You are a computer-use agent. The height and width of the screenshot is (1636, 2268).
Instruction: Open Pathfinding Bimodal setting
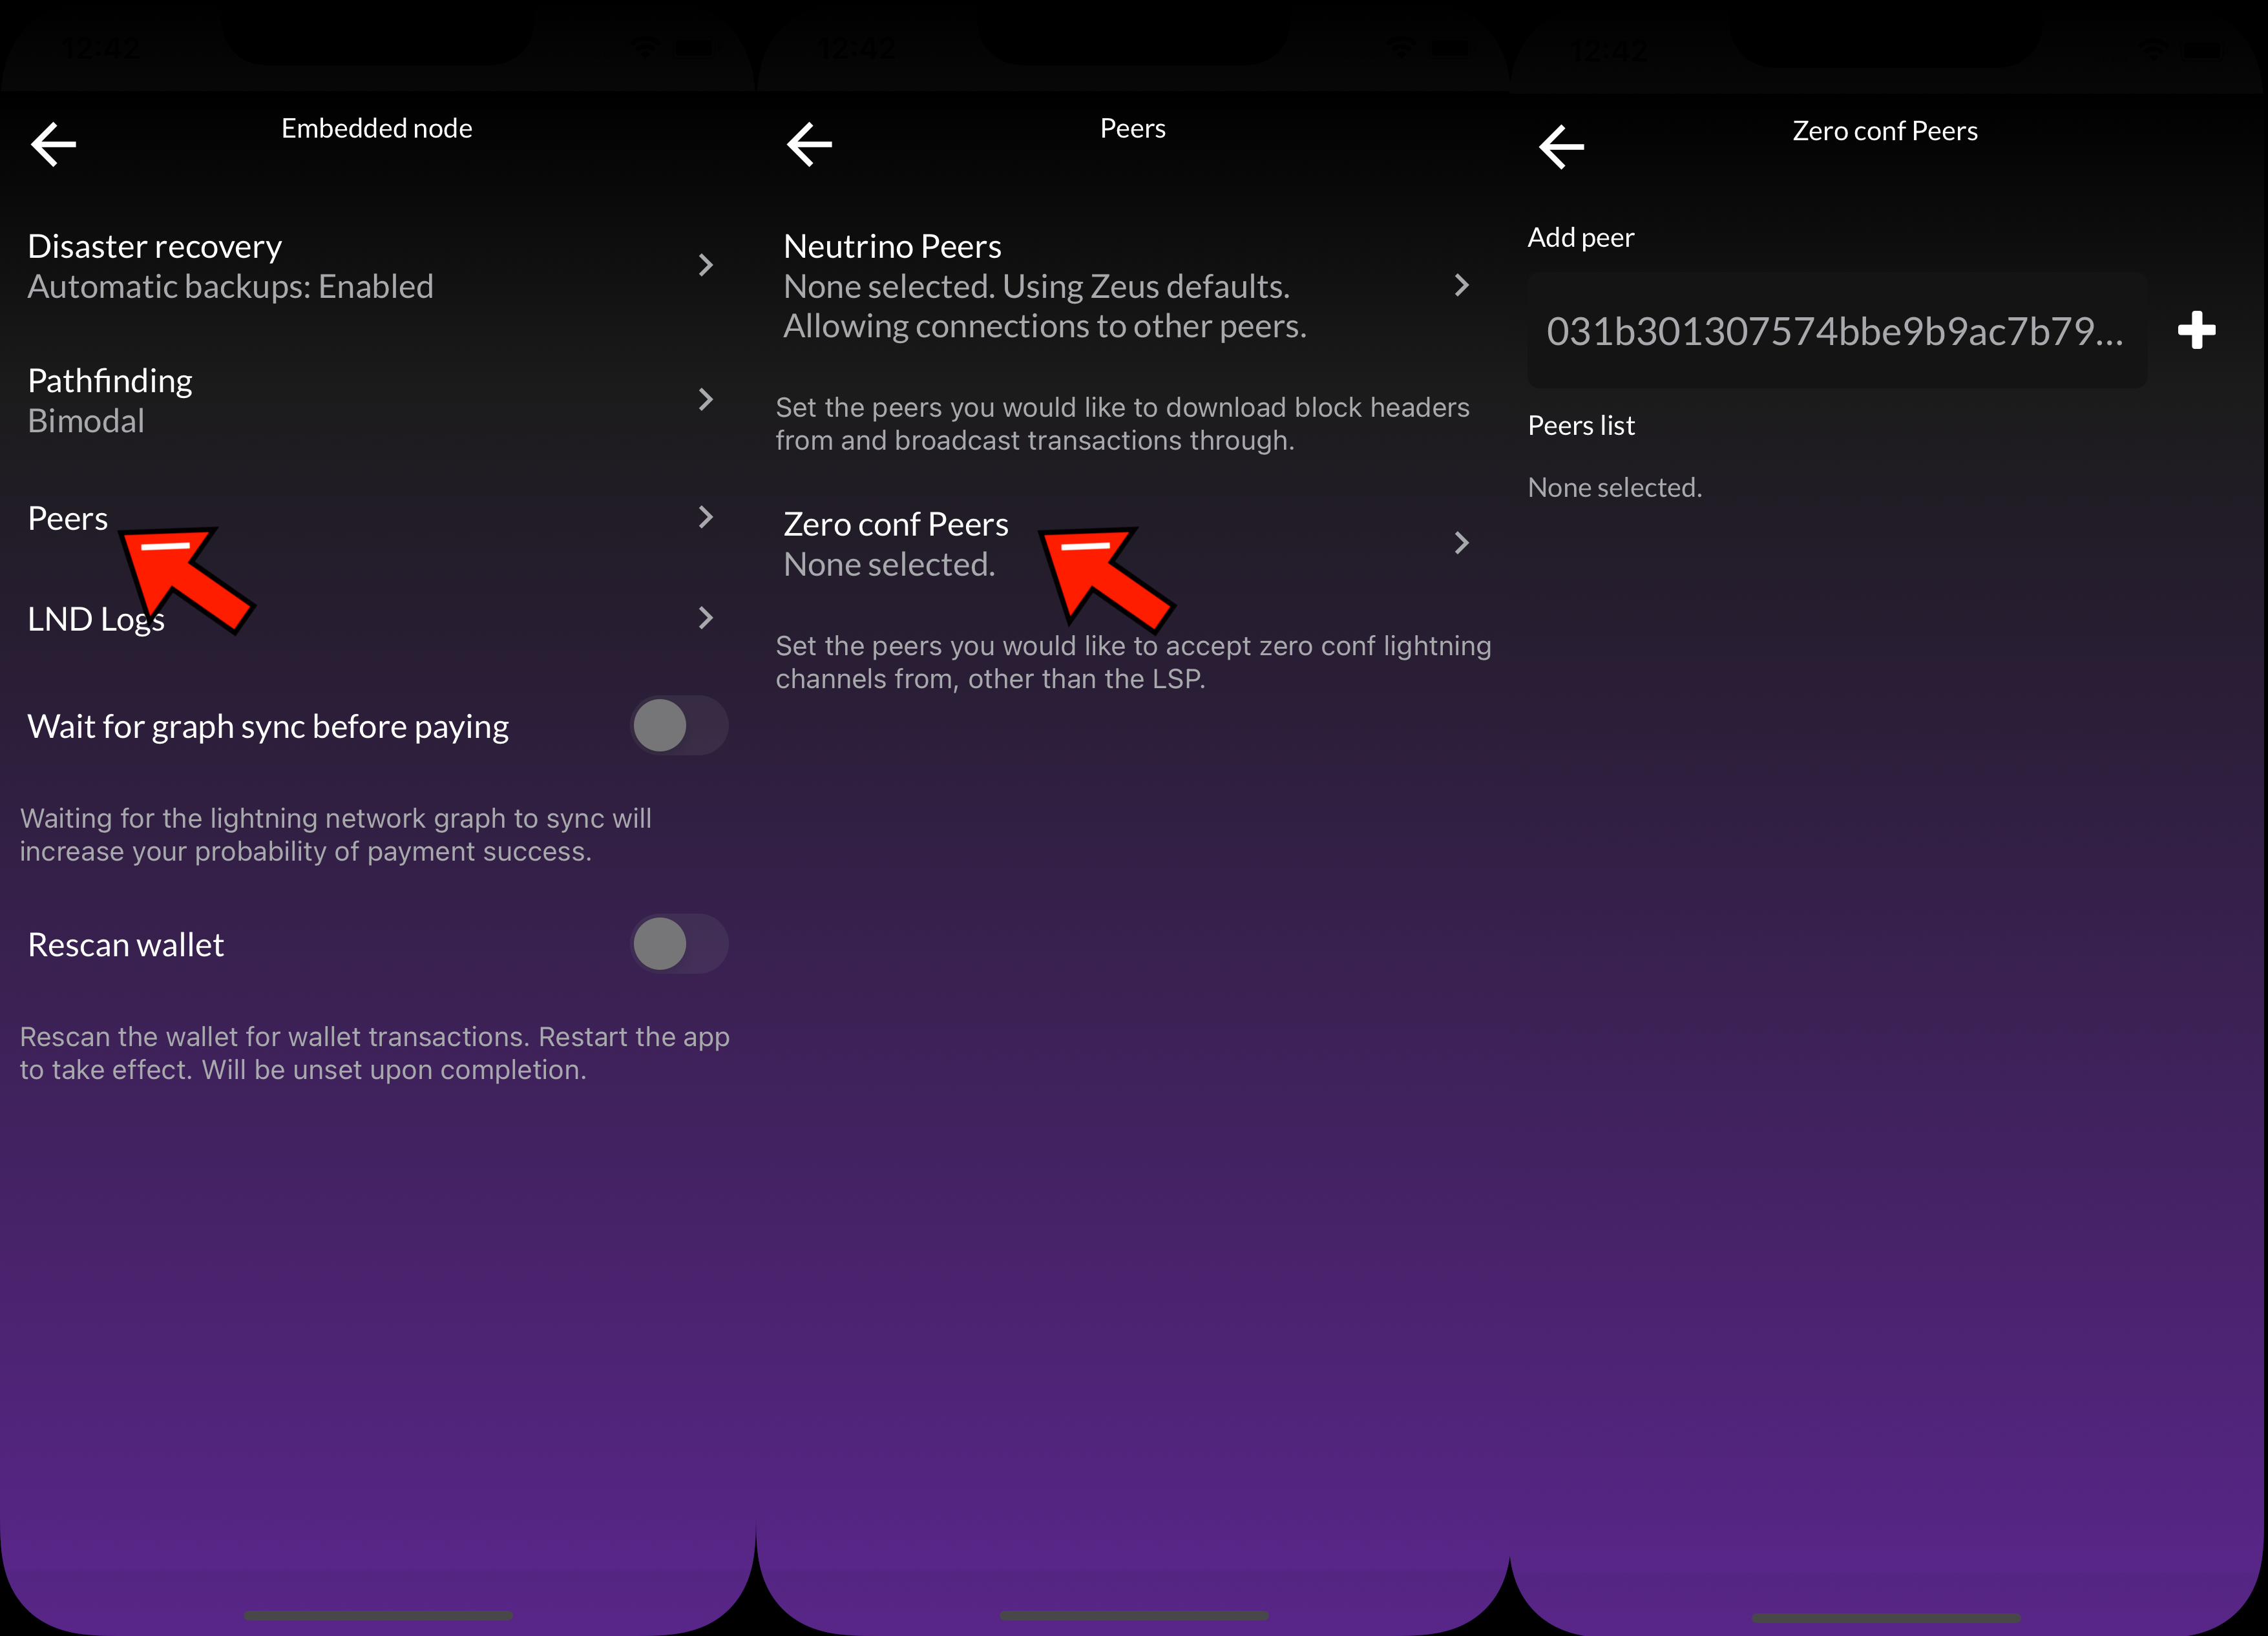pos(110,400)
